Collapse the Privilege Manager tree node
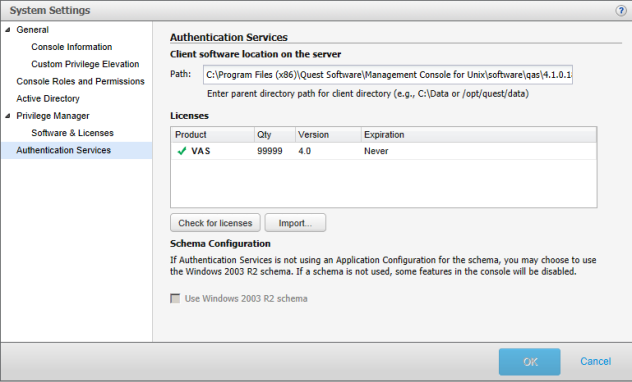632x382 pixels. tap(8, 116)
